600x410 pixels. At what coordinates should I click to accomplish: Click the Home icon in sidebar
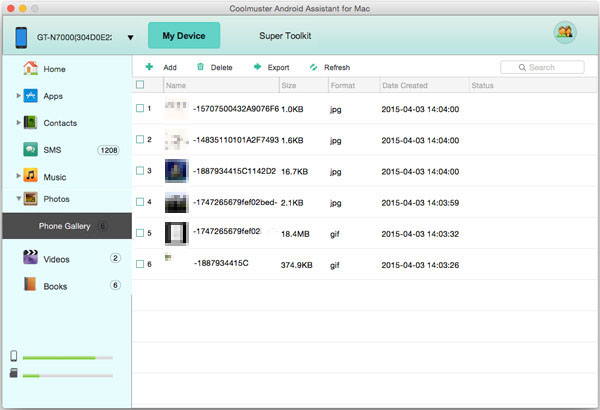coord(30,69)
